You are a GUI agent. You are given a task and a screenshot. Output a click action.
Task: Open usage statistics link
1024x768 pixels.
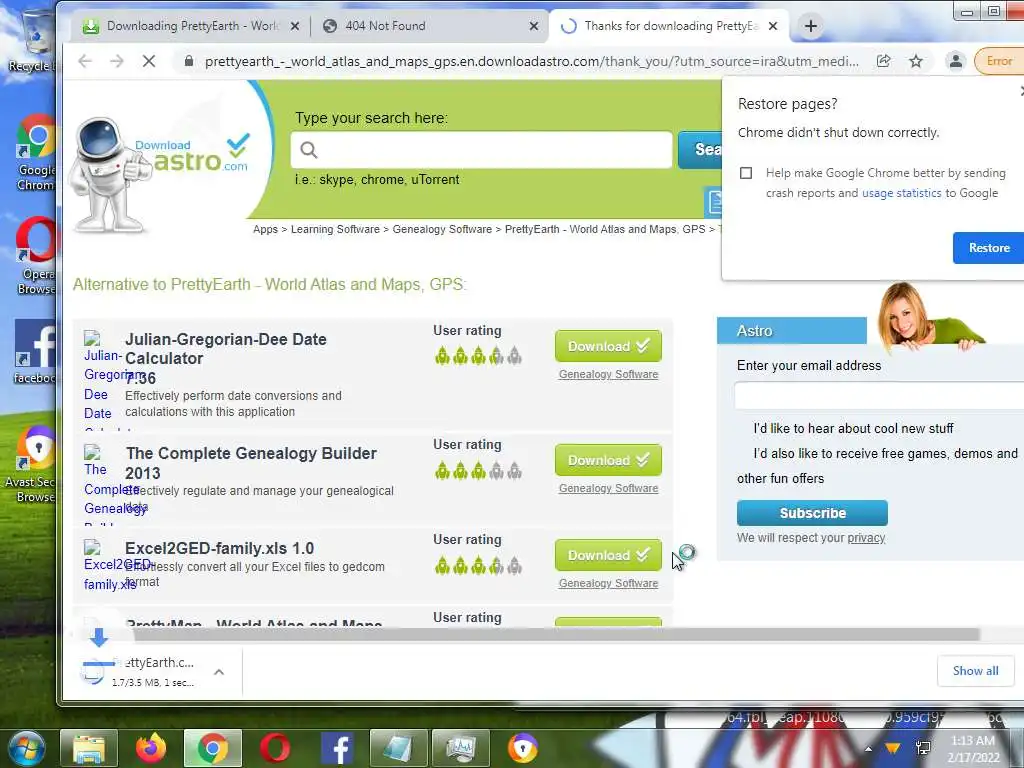(901, 193)
